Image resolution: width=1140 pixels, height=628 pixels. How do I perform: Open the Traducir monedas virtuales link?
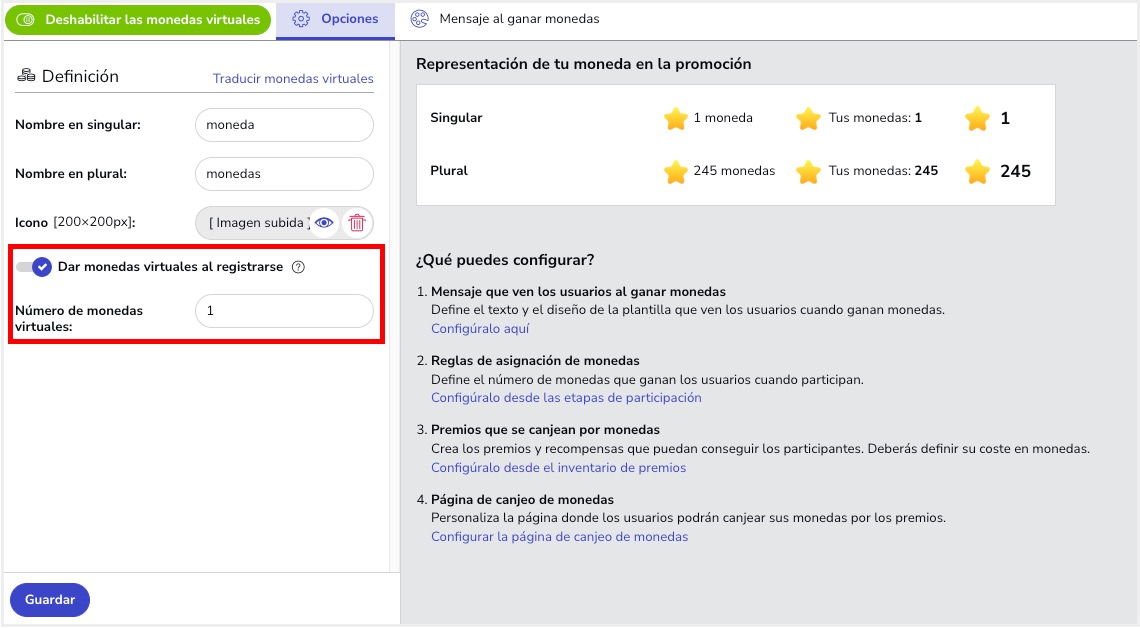[293, 79]
